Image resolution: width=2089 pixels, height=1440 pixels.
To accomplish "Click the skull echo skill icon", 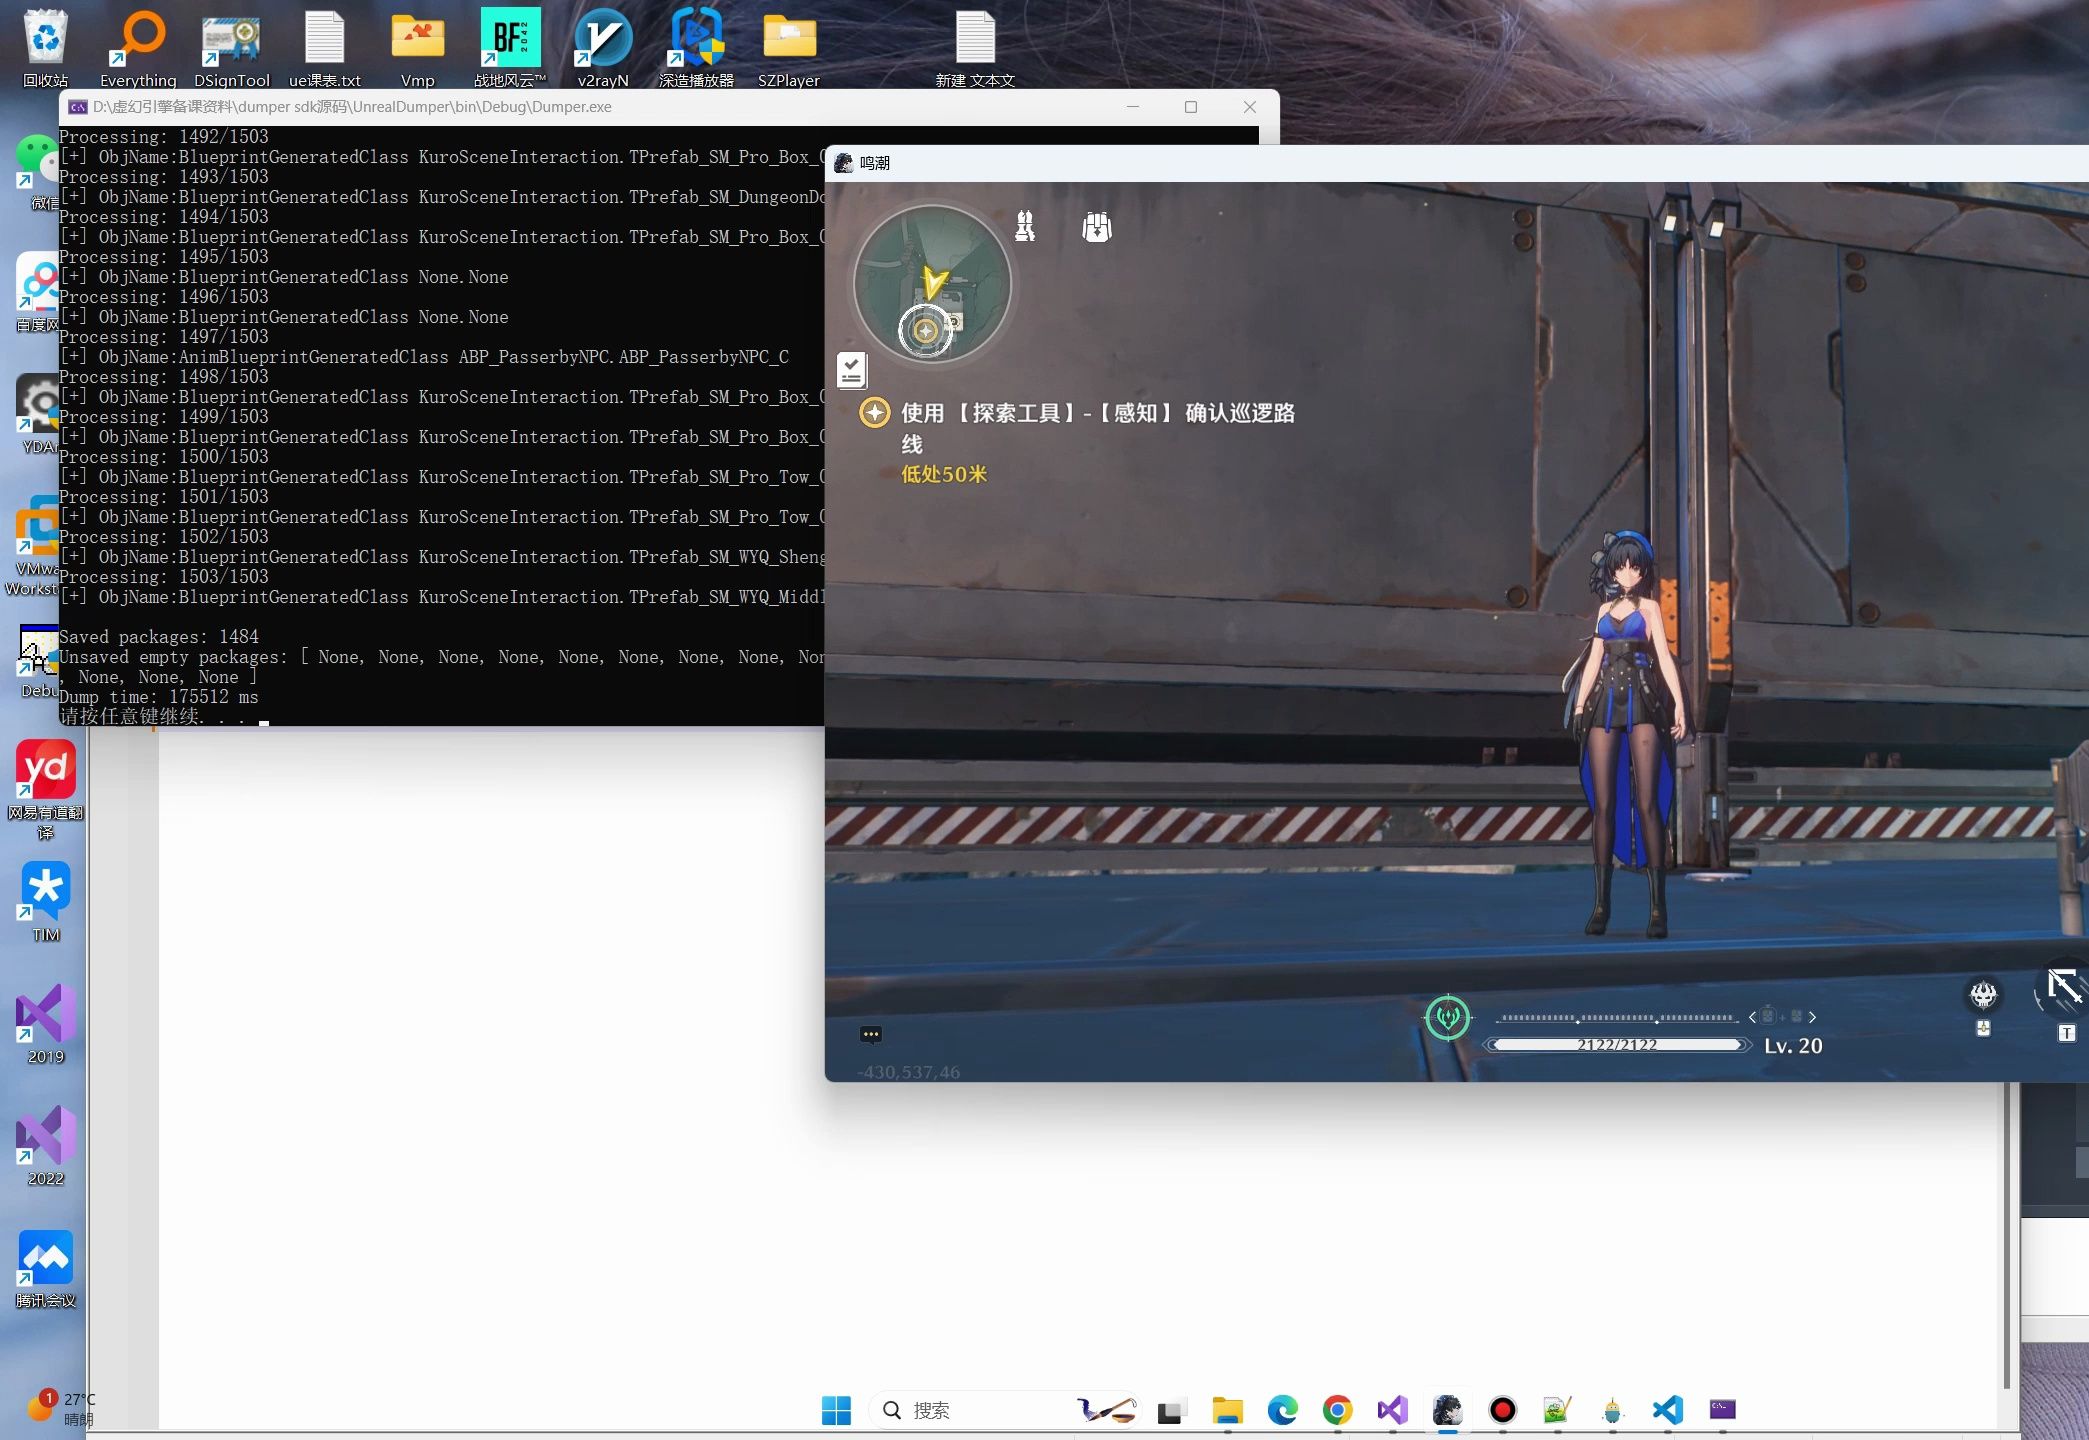I will [x=1983, y=994].
